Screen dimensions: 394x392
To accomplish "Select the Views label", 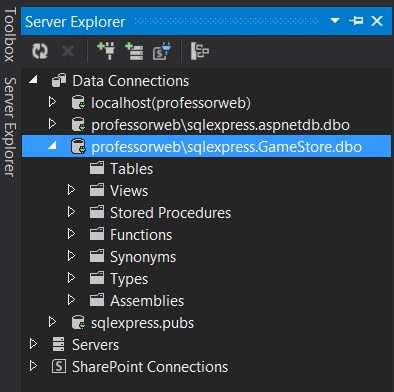I will [x=129, y=191].
